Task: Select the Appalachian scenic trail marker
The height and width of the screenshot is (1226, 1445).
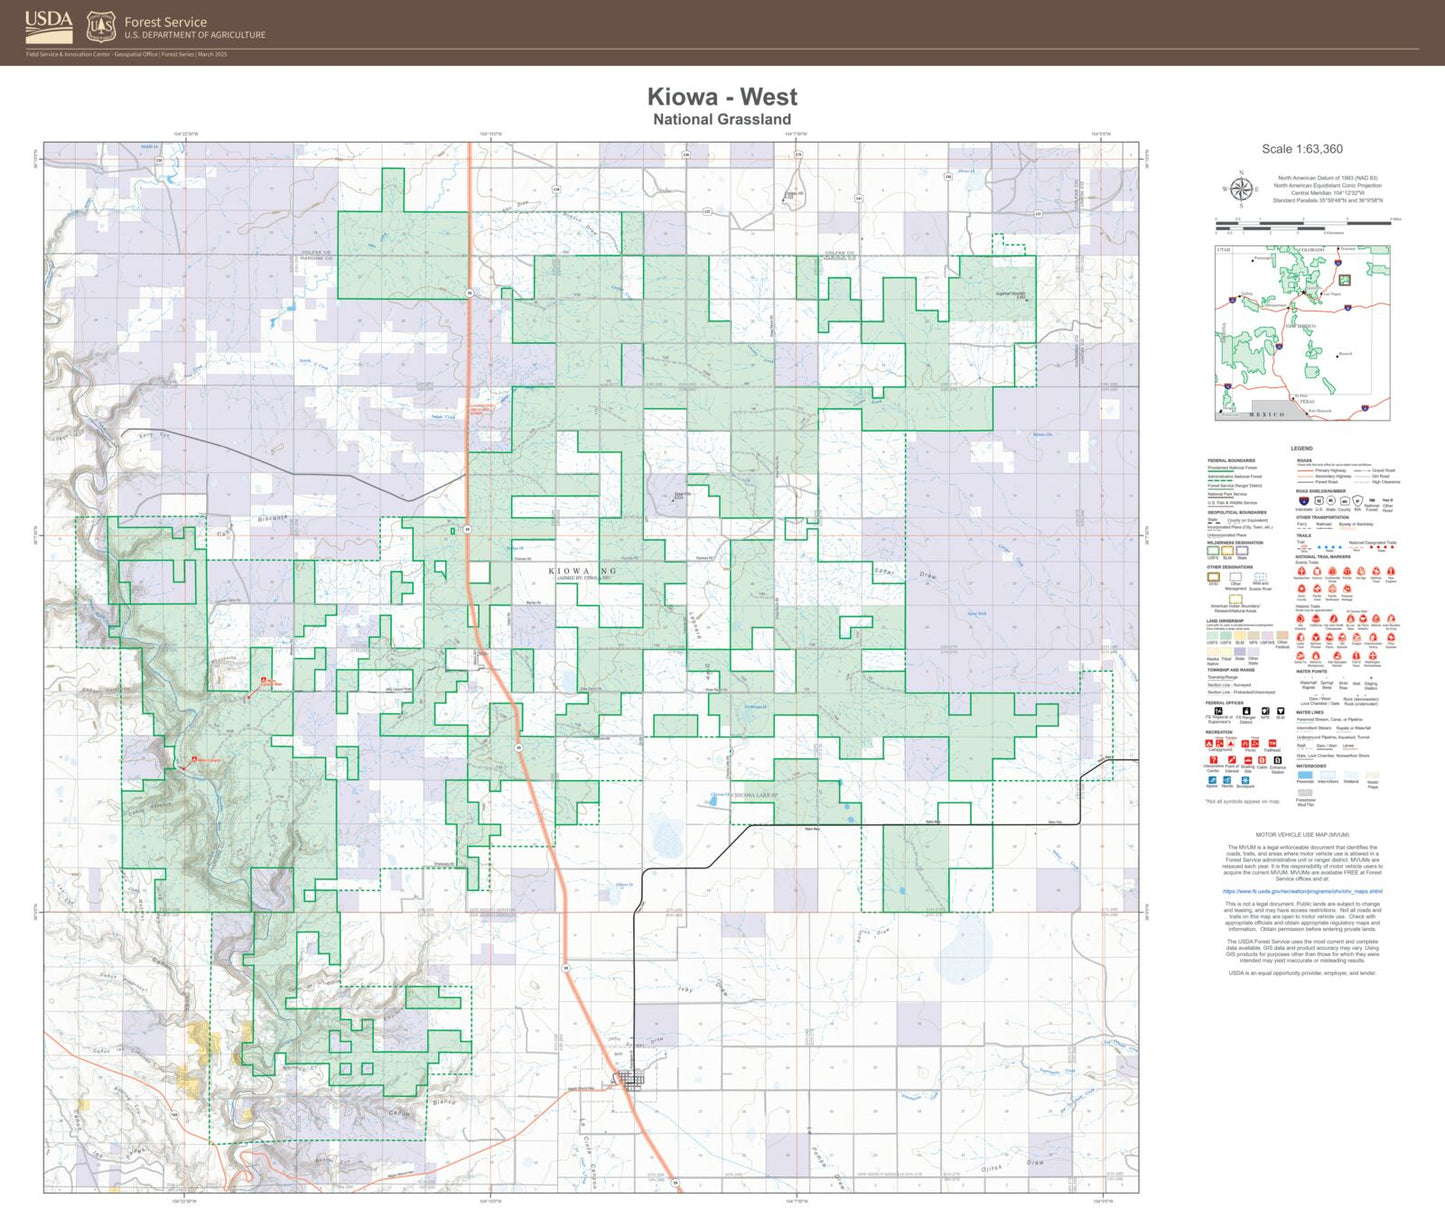Action: [x=1301, y=570]
